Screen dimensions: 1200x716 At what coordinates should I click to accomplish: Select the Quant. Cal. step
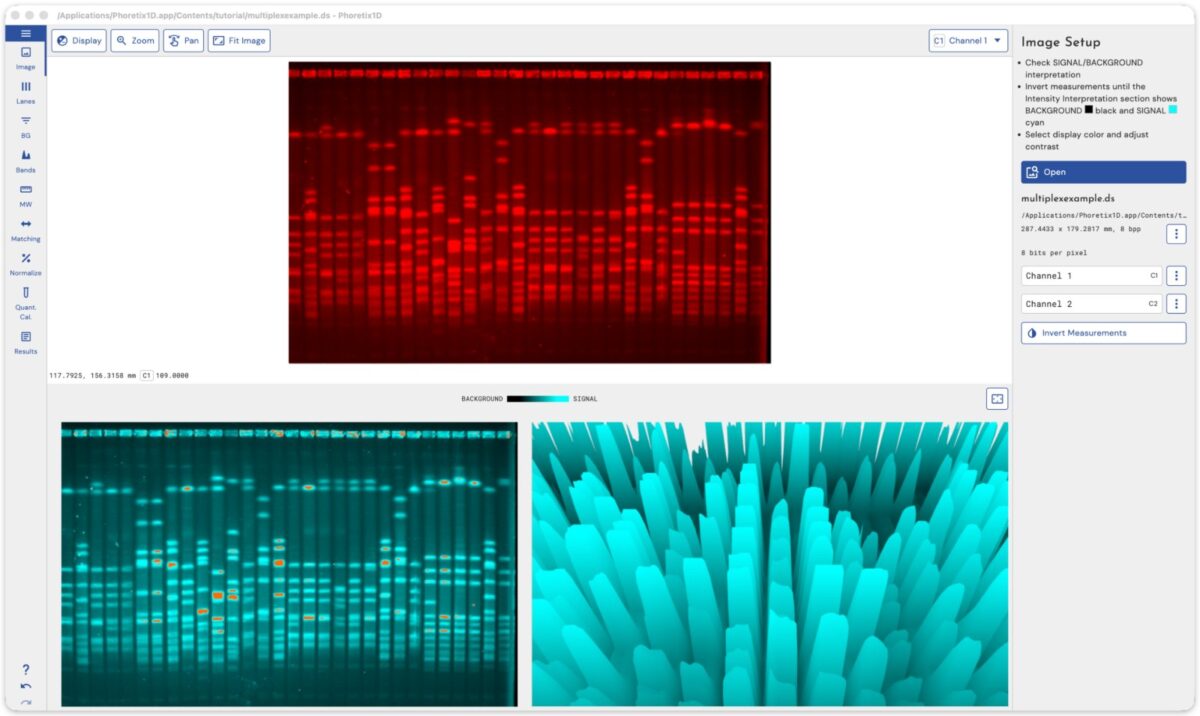point(25,303)
